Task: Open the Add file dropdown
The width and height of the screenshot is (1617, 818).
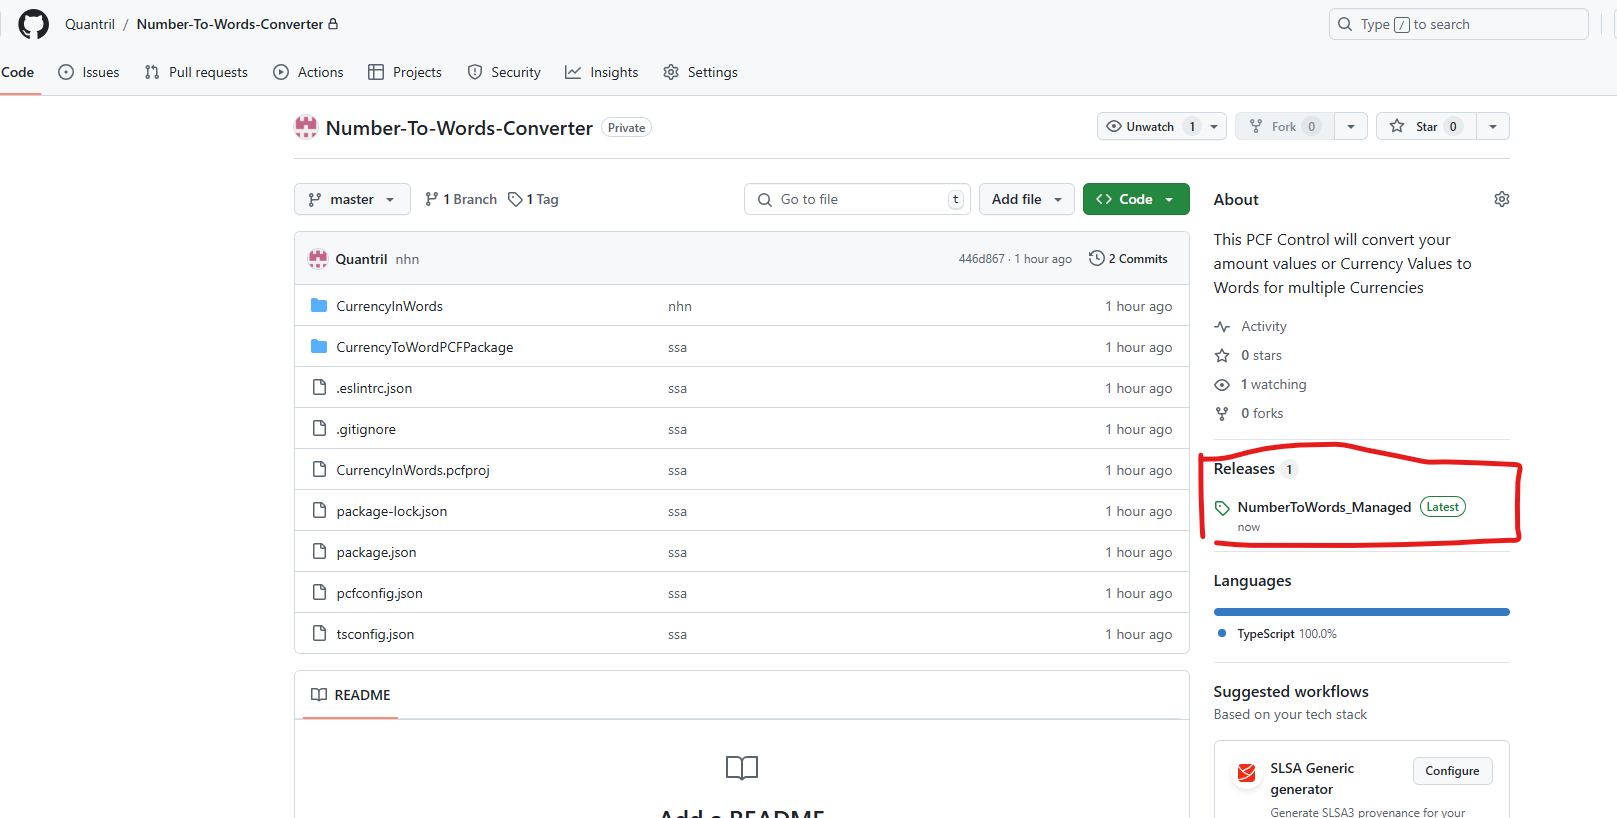Action: (1026, 199)
